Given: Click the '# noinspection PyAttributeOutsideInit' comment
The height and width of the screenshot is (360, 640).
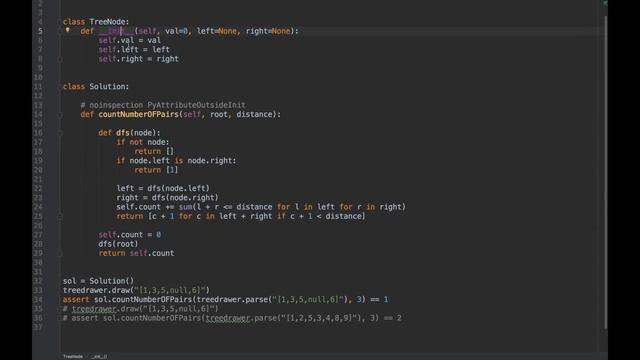Looking at the screenshot, I should [163, 105].
